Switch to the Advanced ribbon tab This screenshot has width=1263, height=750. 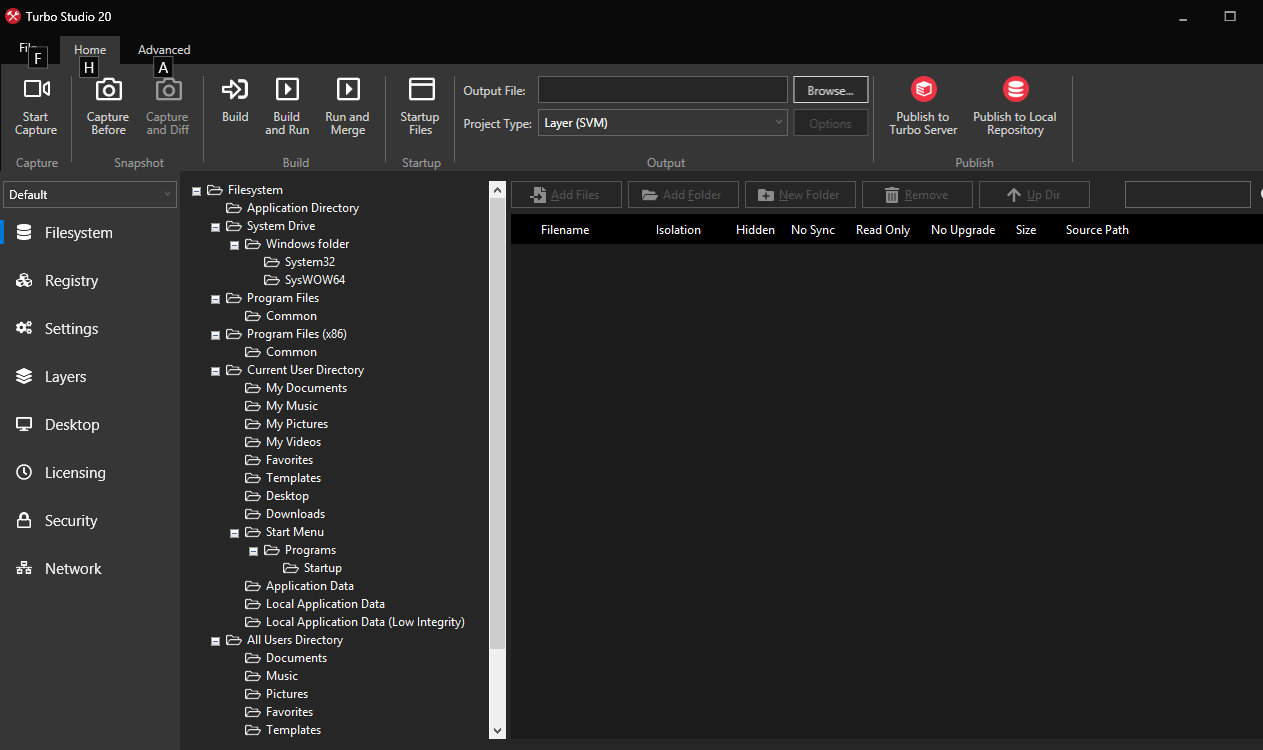tap(164, 50)
